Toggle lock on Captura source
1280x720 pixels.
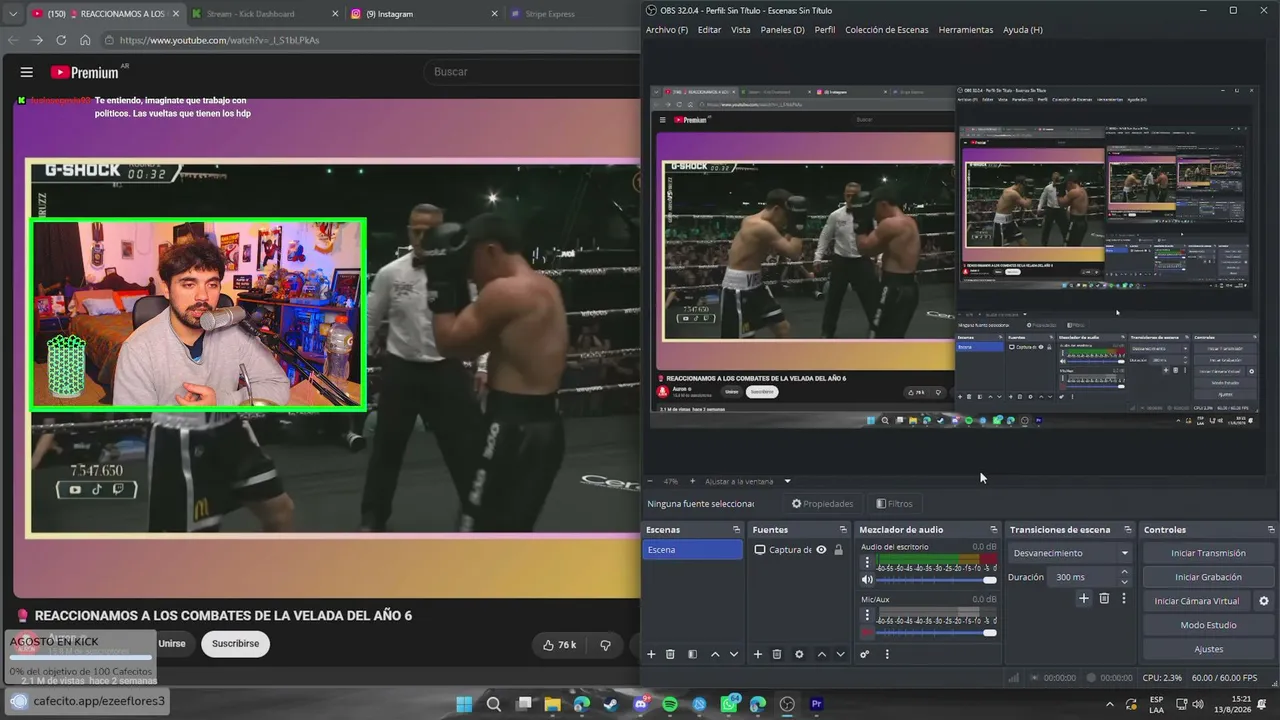pos(838,550)
